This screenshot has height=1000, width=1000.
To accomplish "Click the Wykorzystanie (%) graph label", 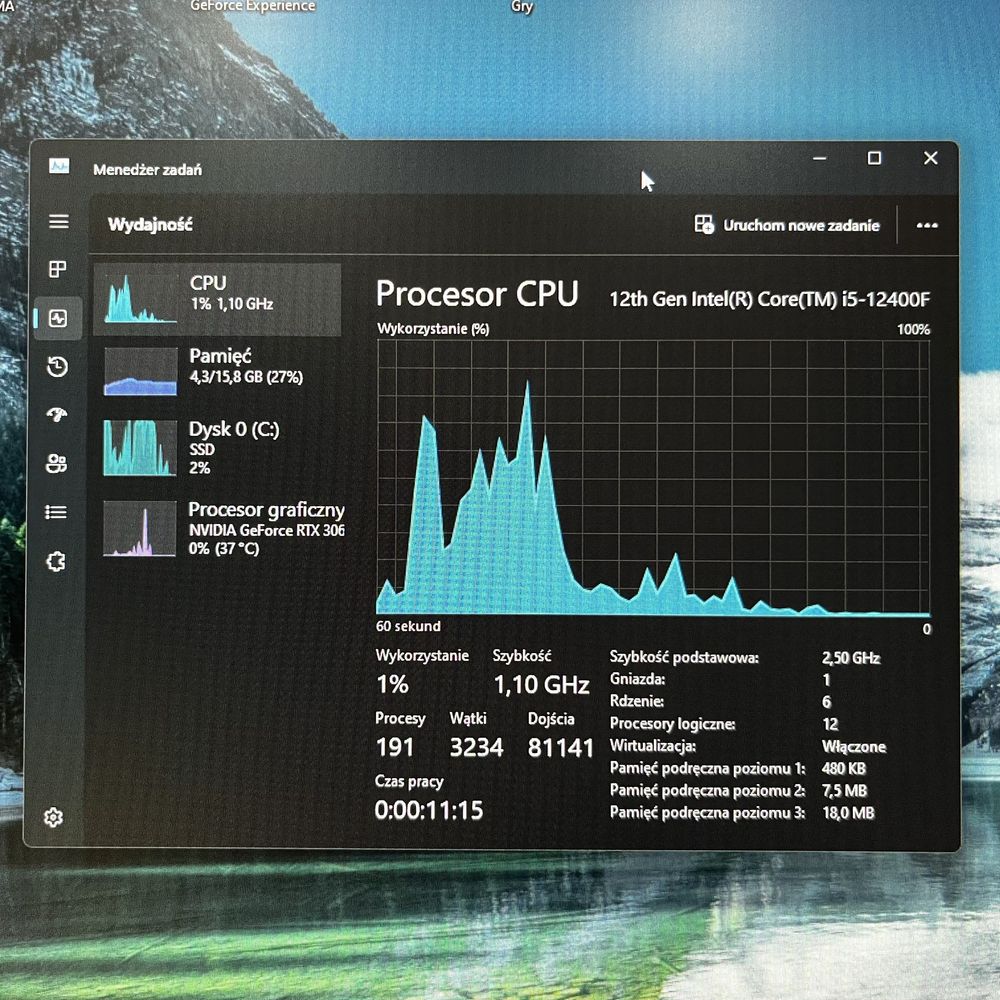I will (x=433, y=329).
